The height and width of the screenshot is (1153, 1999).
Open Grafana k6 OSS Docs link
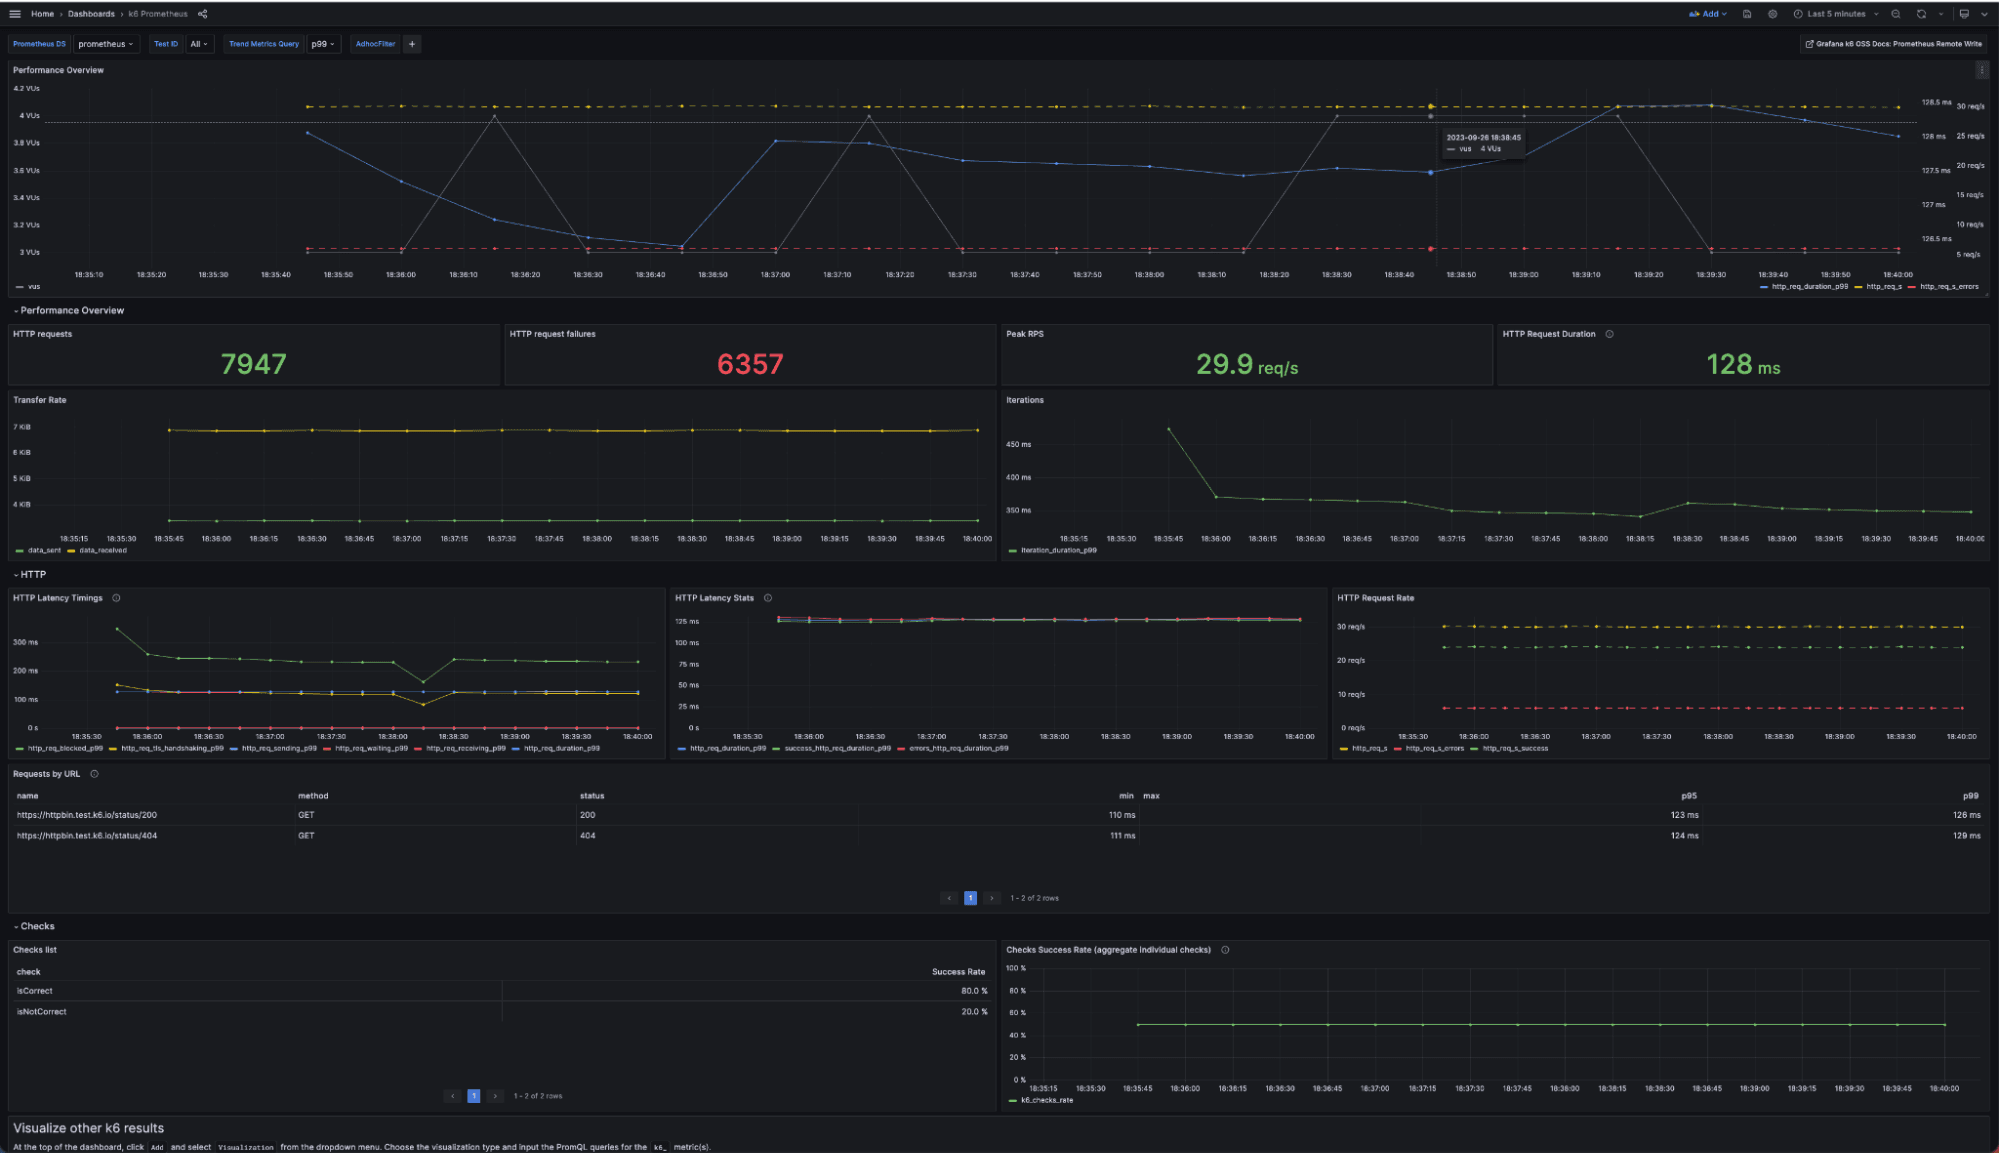click(1893, 44)
